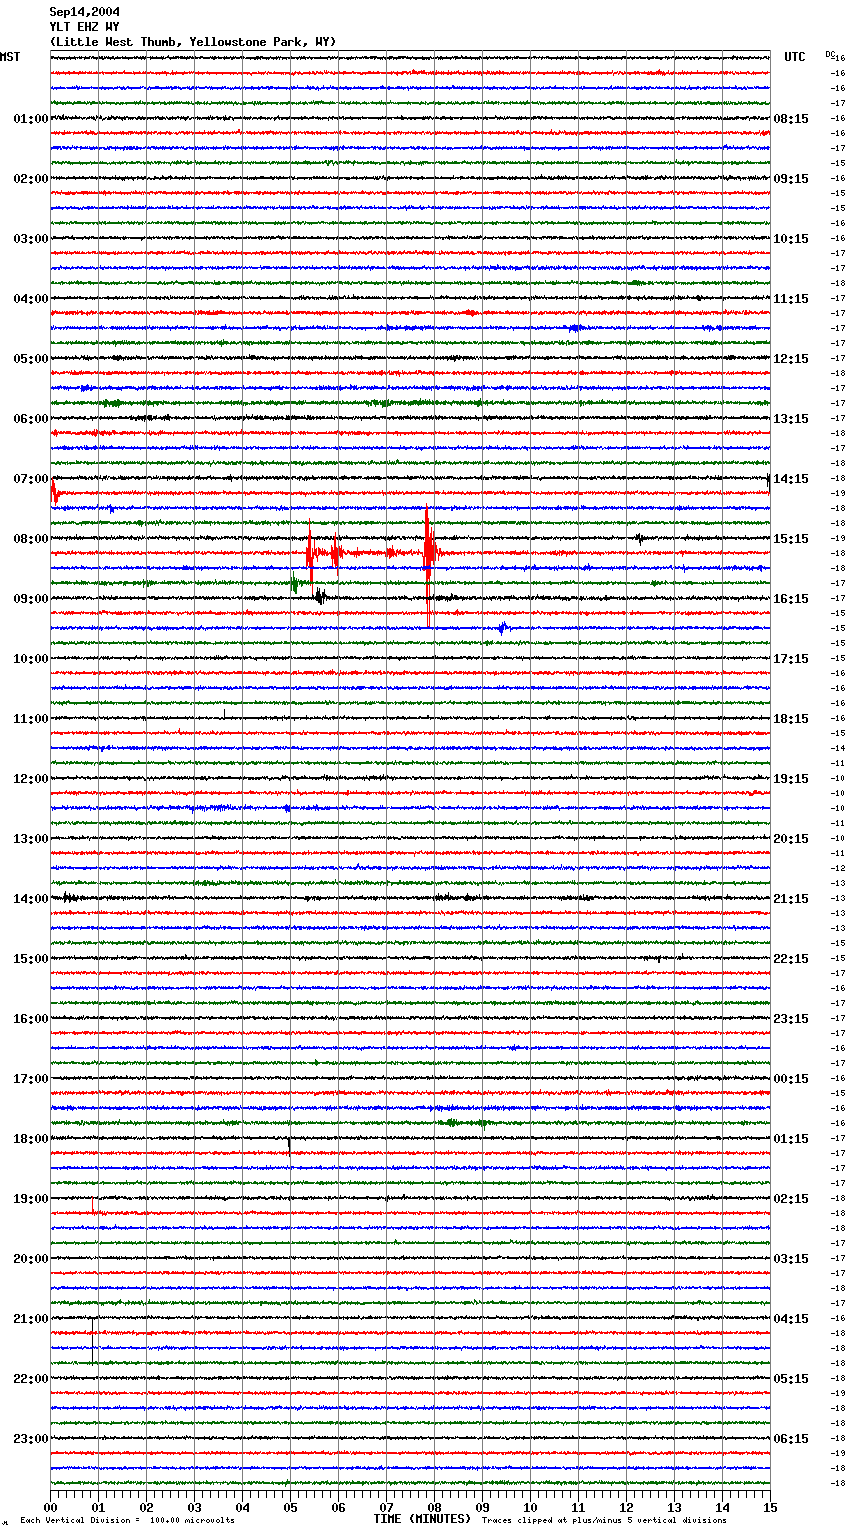This screenshot has height=1534, width=850.
Task: Select the 08:00 MST time label
Action: (31, 539)
